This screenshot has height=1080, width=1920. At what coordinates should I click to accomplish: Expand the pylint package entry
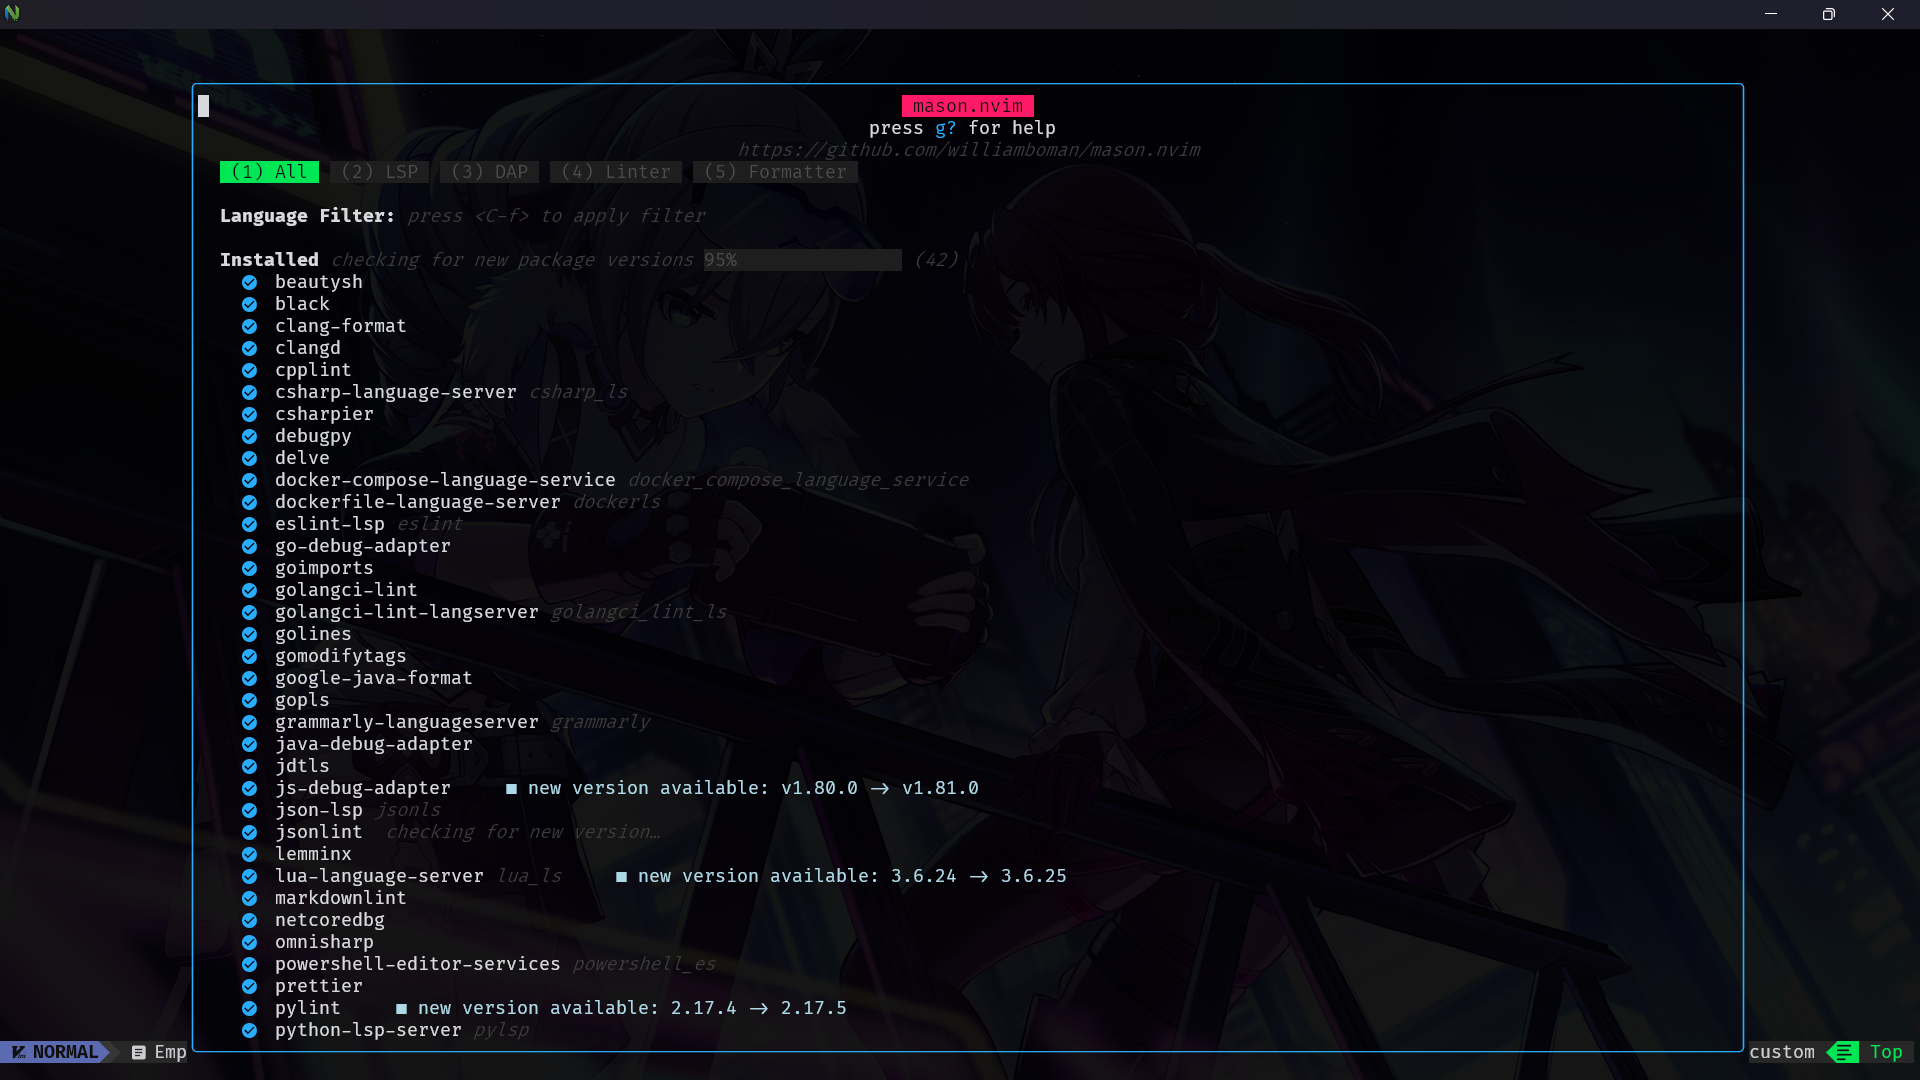(307, 1008)
